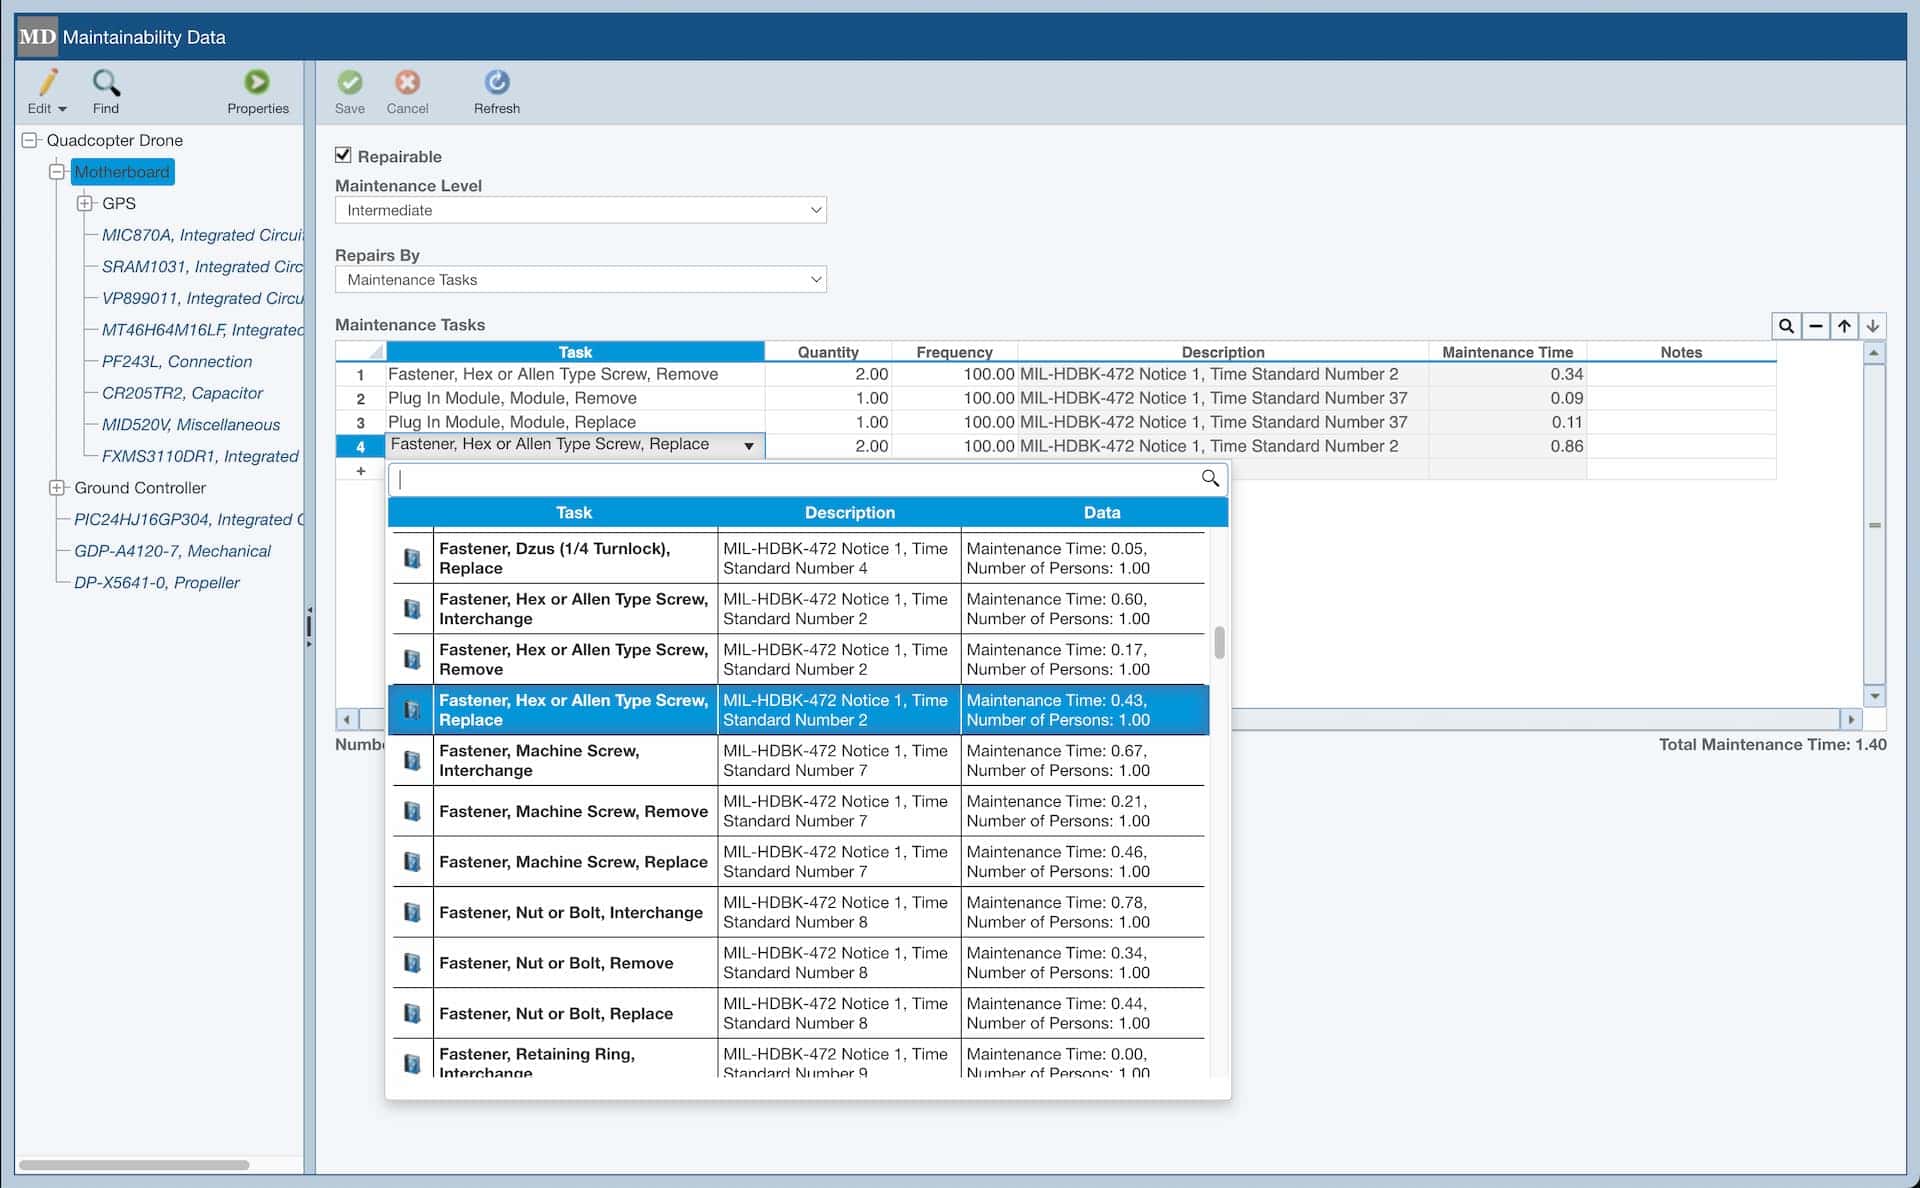
Task: Click the search icon above the tasks table
Action: point(1787,325)
